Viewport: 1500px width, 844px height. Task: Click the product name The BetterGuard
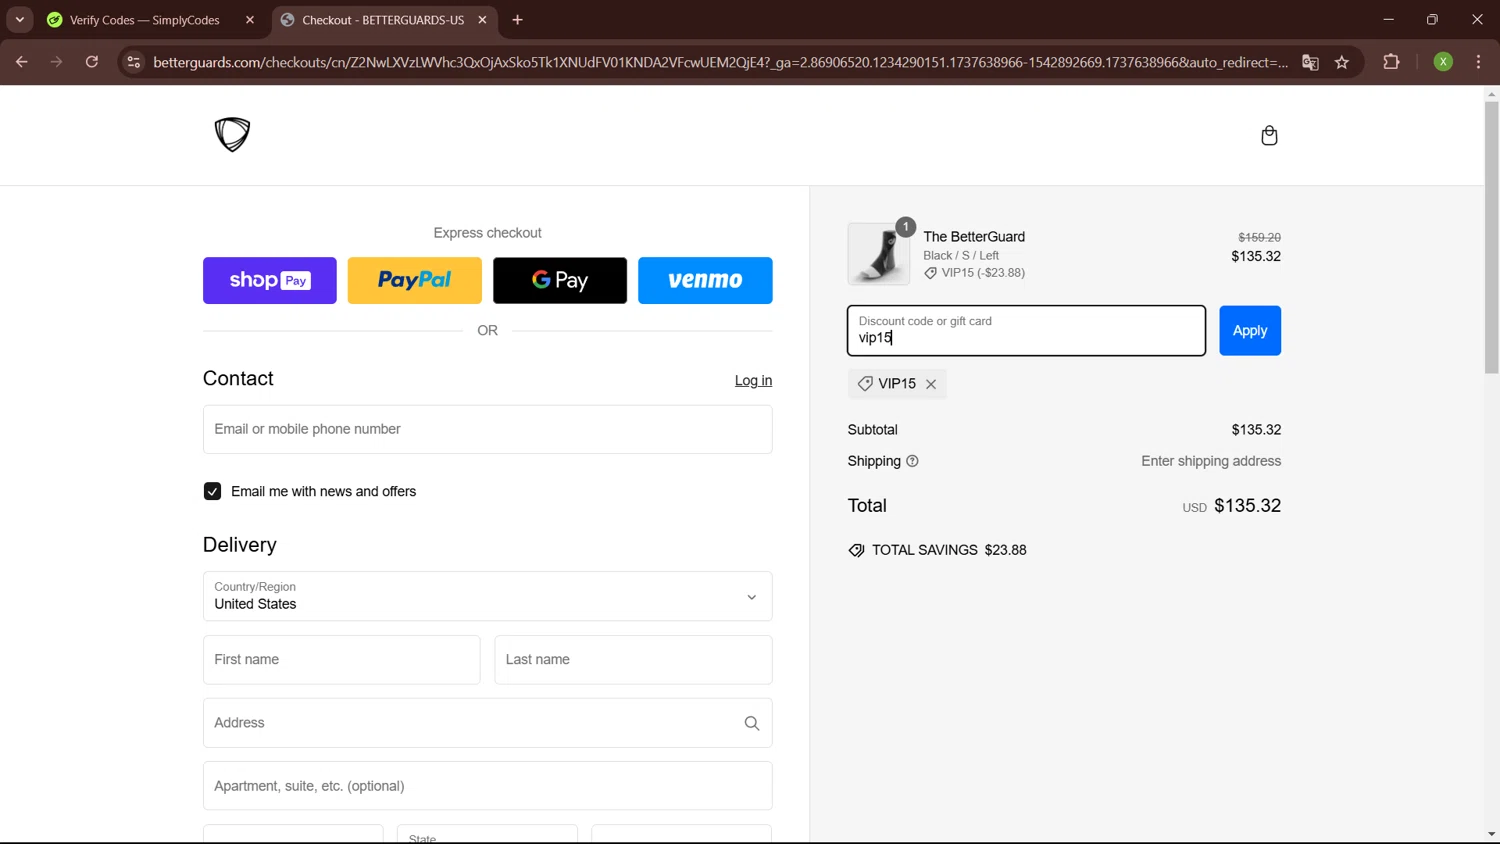pos(974,237)
